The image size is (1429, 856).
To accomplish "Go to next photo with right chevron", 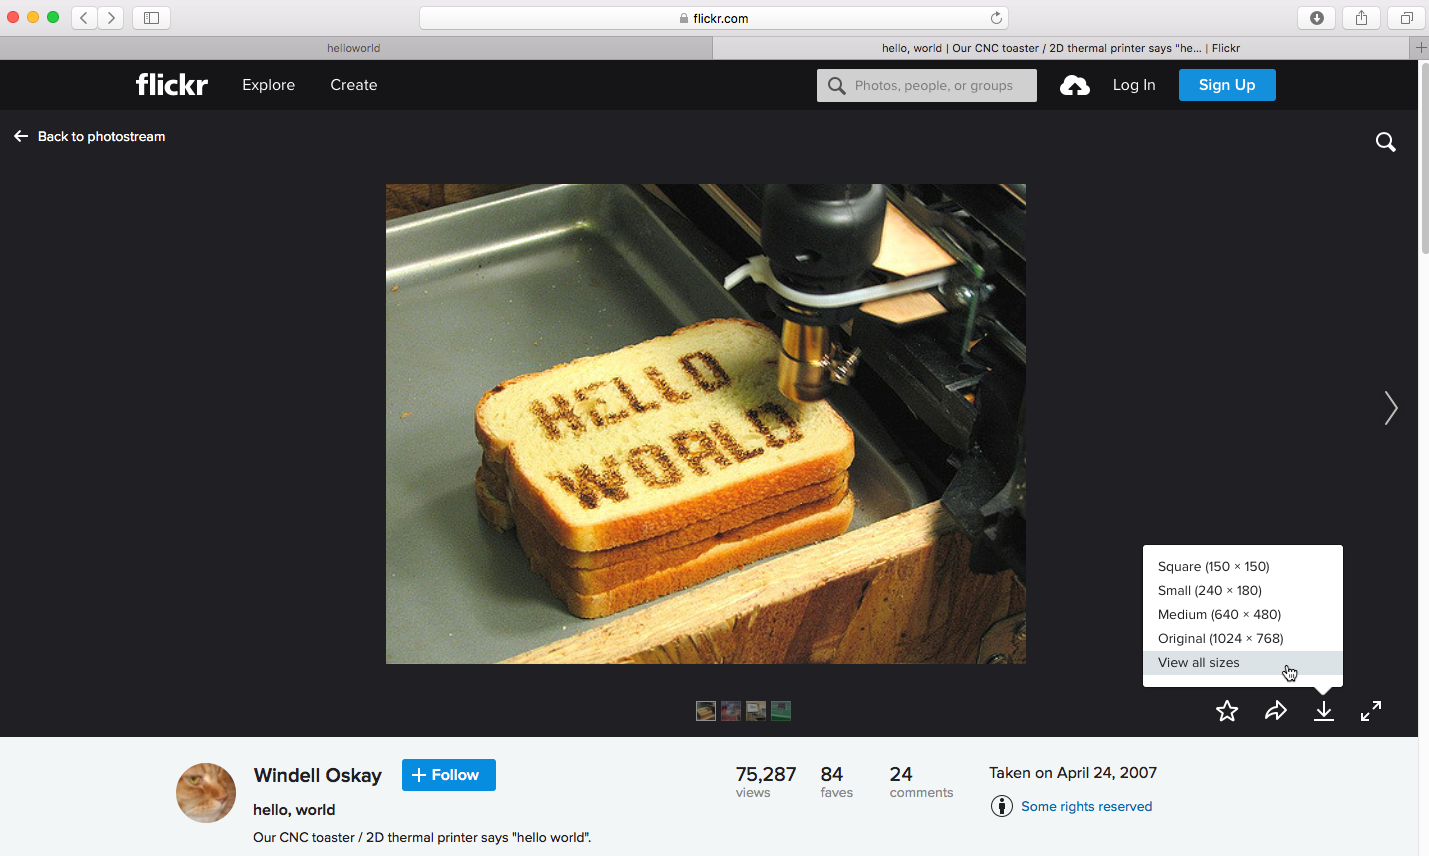I will pyautogui.click(x=1390, y=408).
